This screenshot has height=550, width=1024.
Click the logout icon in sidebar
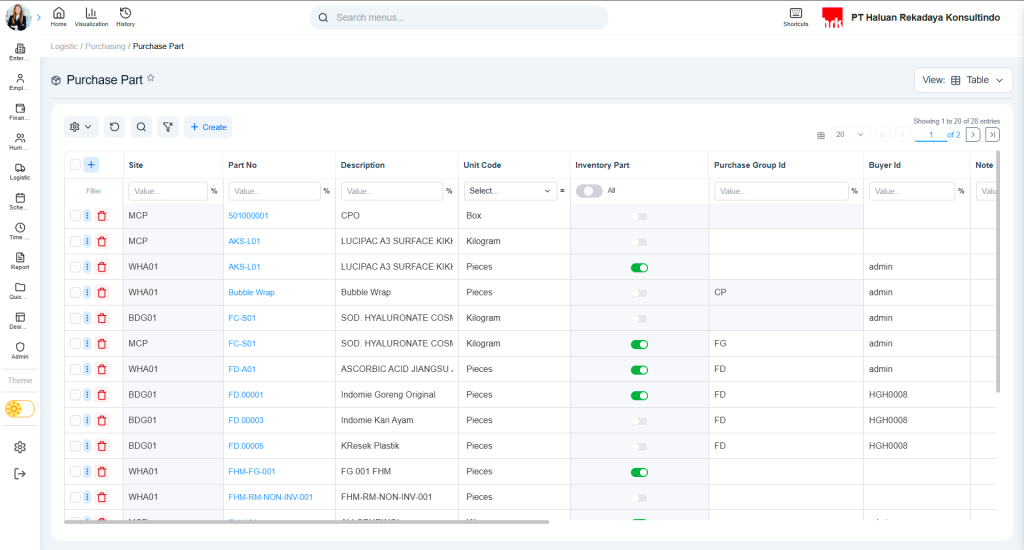pos(20,474)
